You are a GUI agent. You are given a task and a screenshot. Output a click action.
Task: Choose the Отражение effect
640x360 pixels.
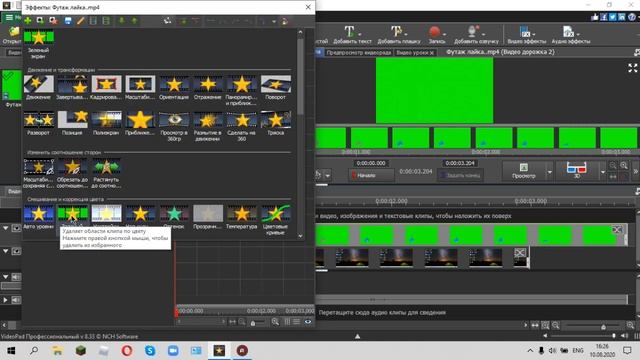(x=208, y=87)
